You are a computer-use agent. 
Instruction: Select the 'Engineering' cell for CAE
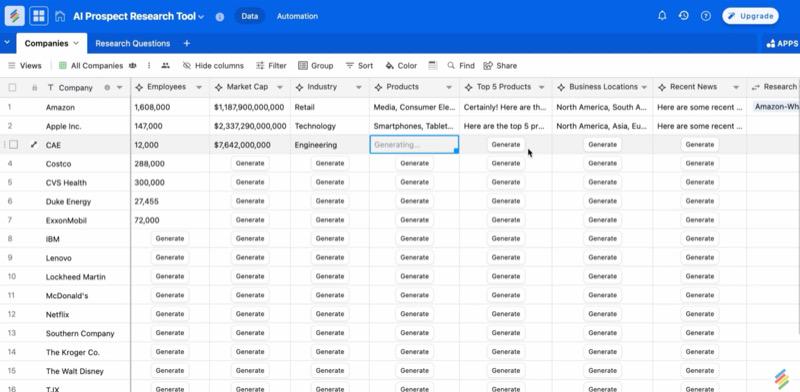tap(330, 145)
